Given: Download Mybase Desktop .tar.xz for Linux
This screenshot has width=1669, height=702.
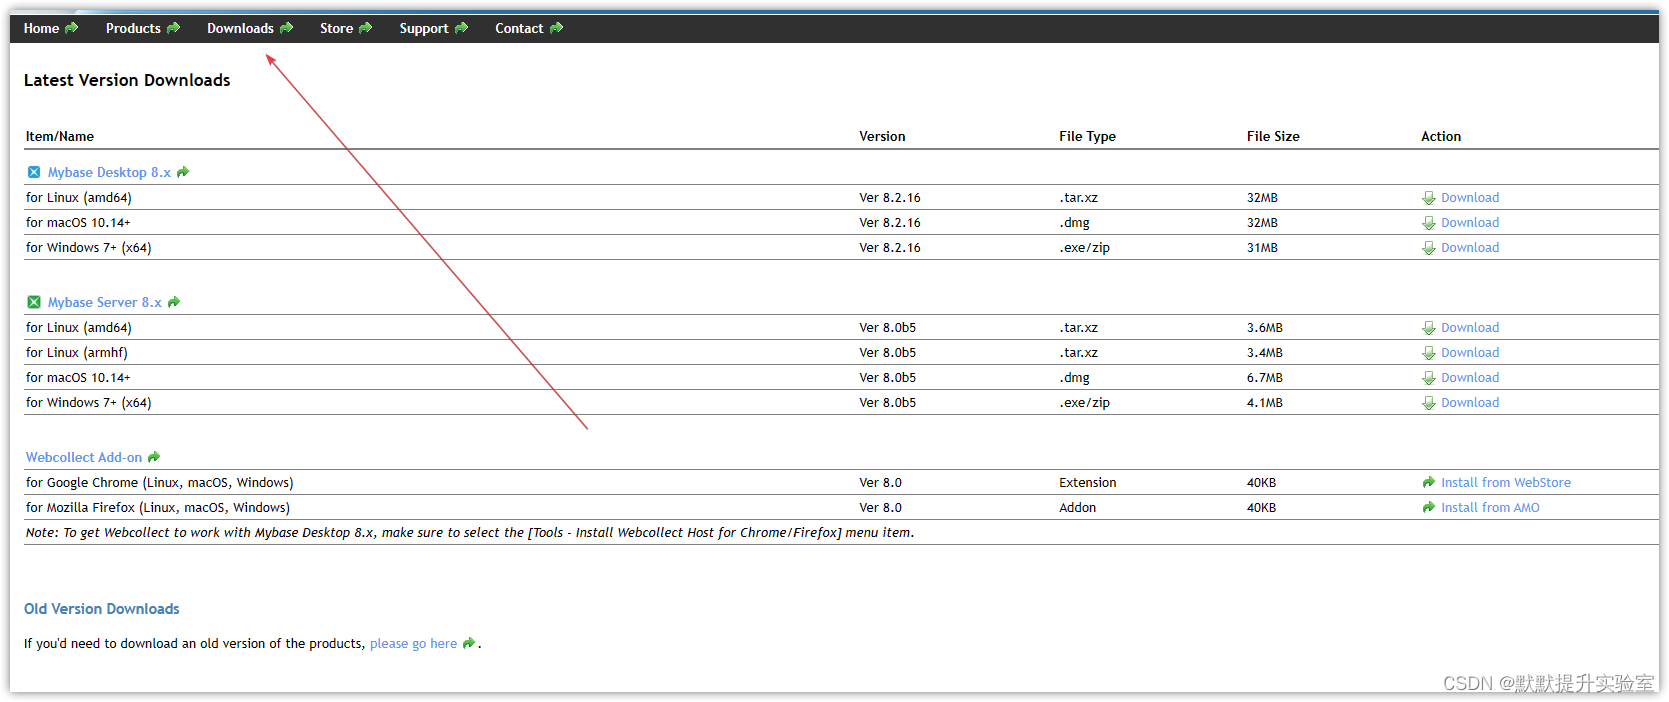Looking at the screenshot, I should [1470, 197].
